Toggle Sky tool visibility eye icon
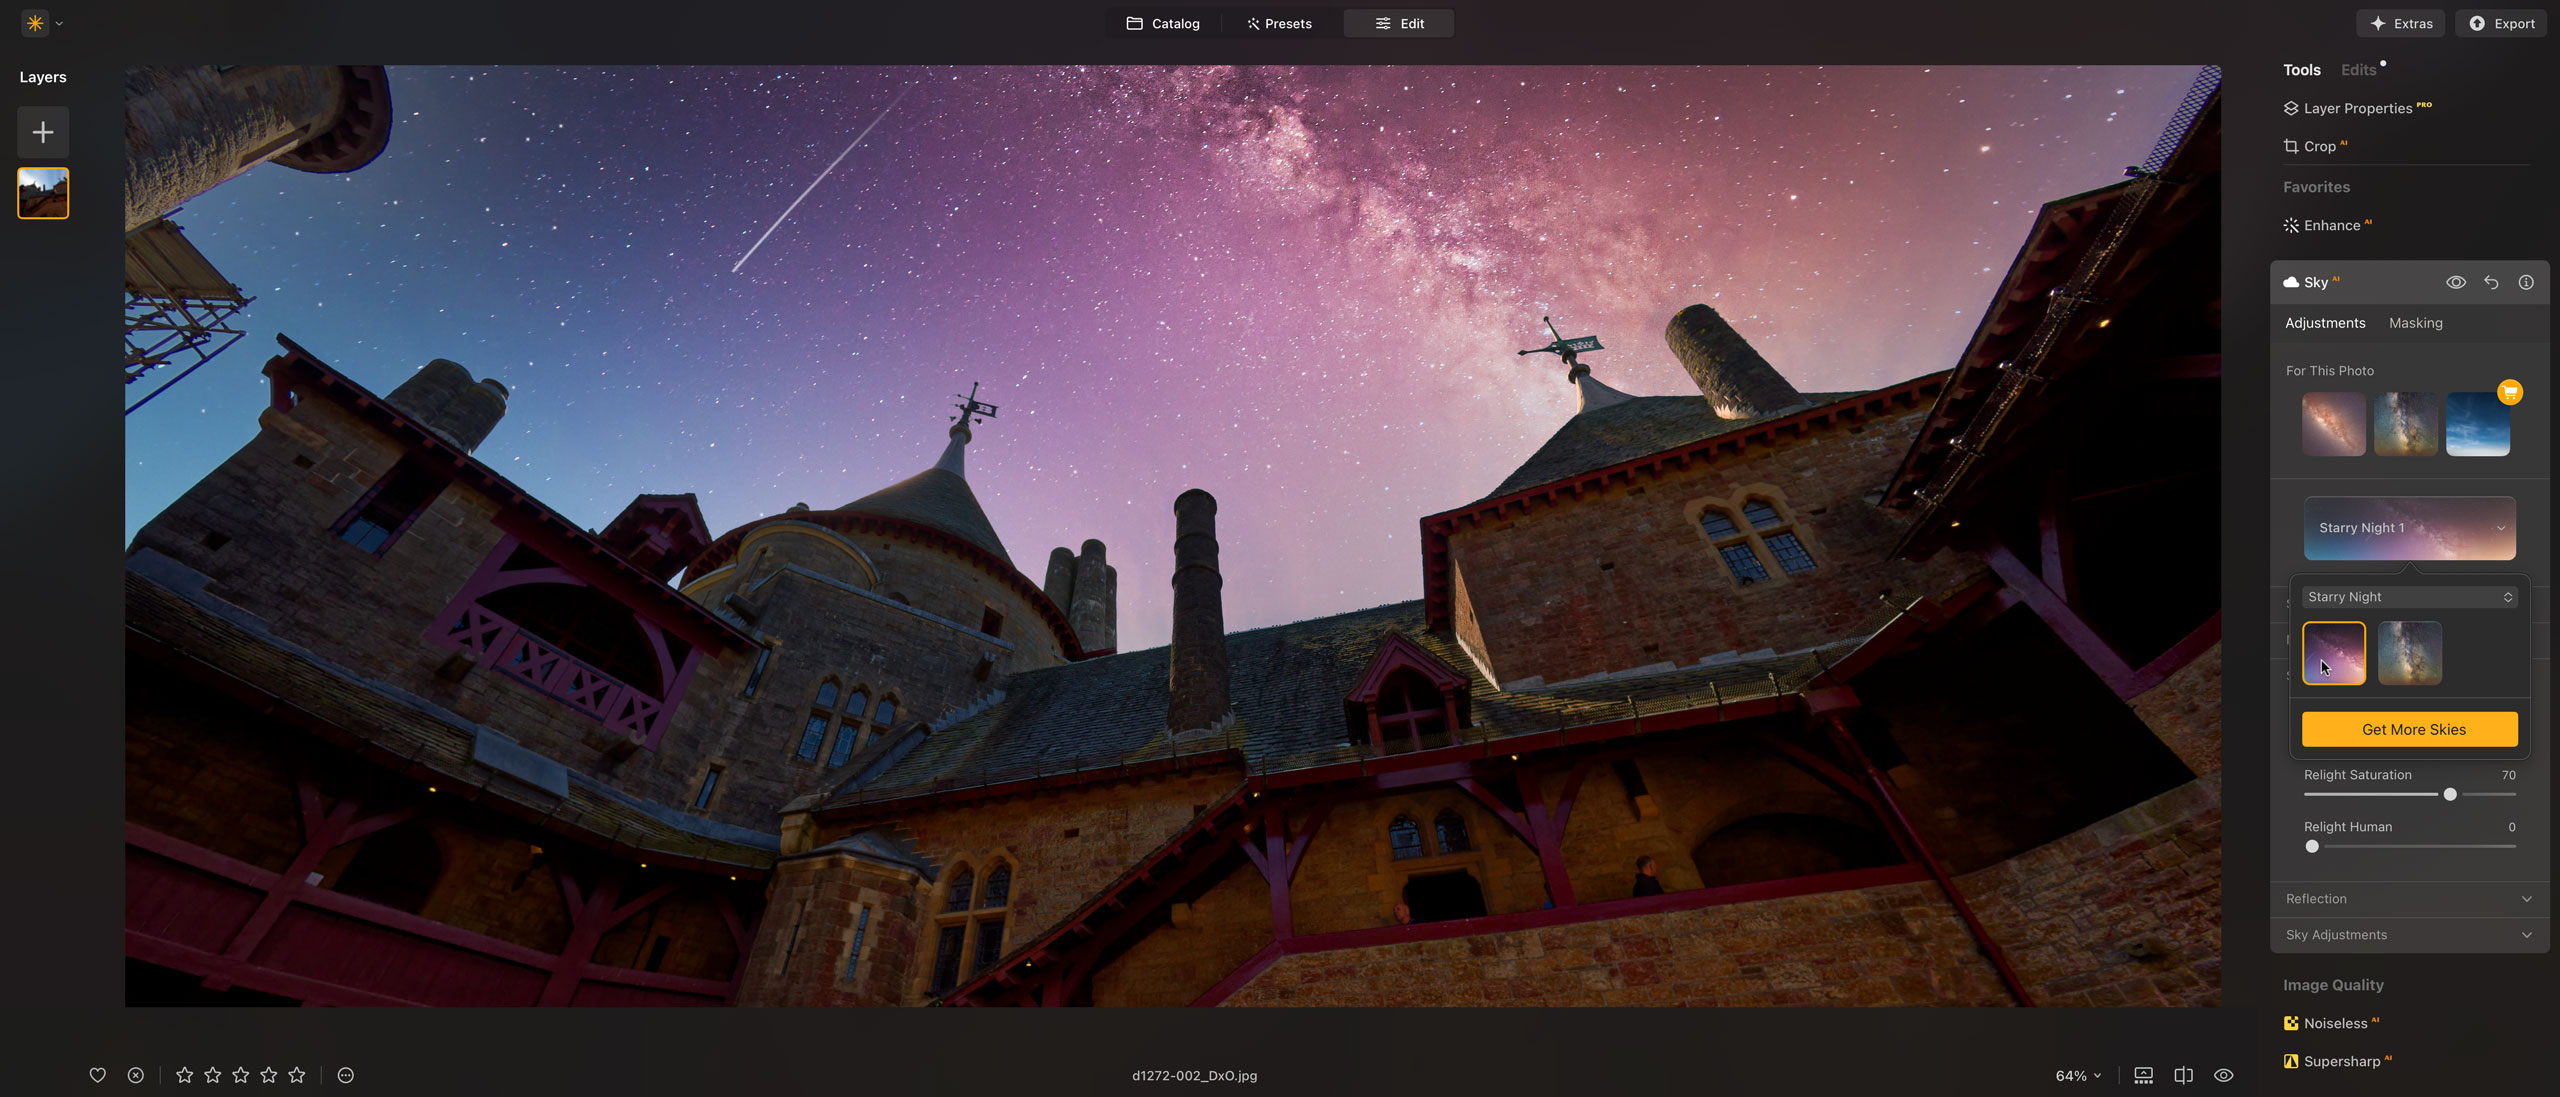 [2455, 283]
